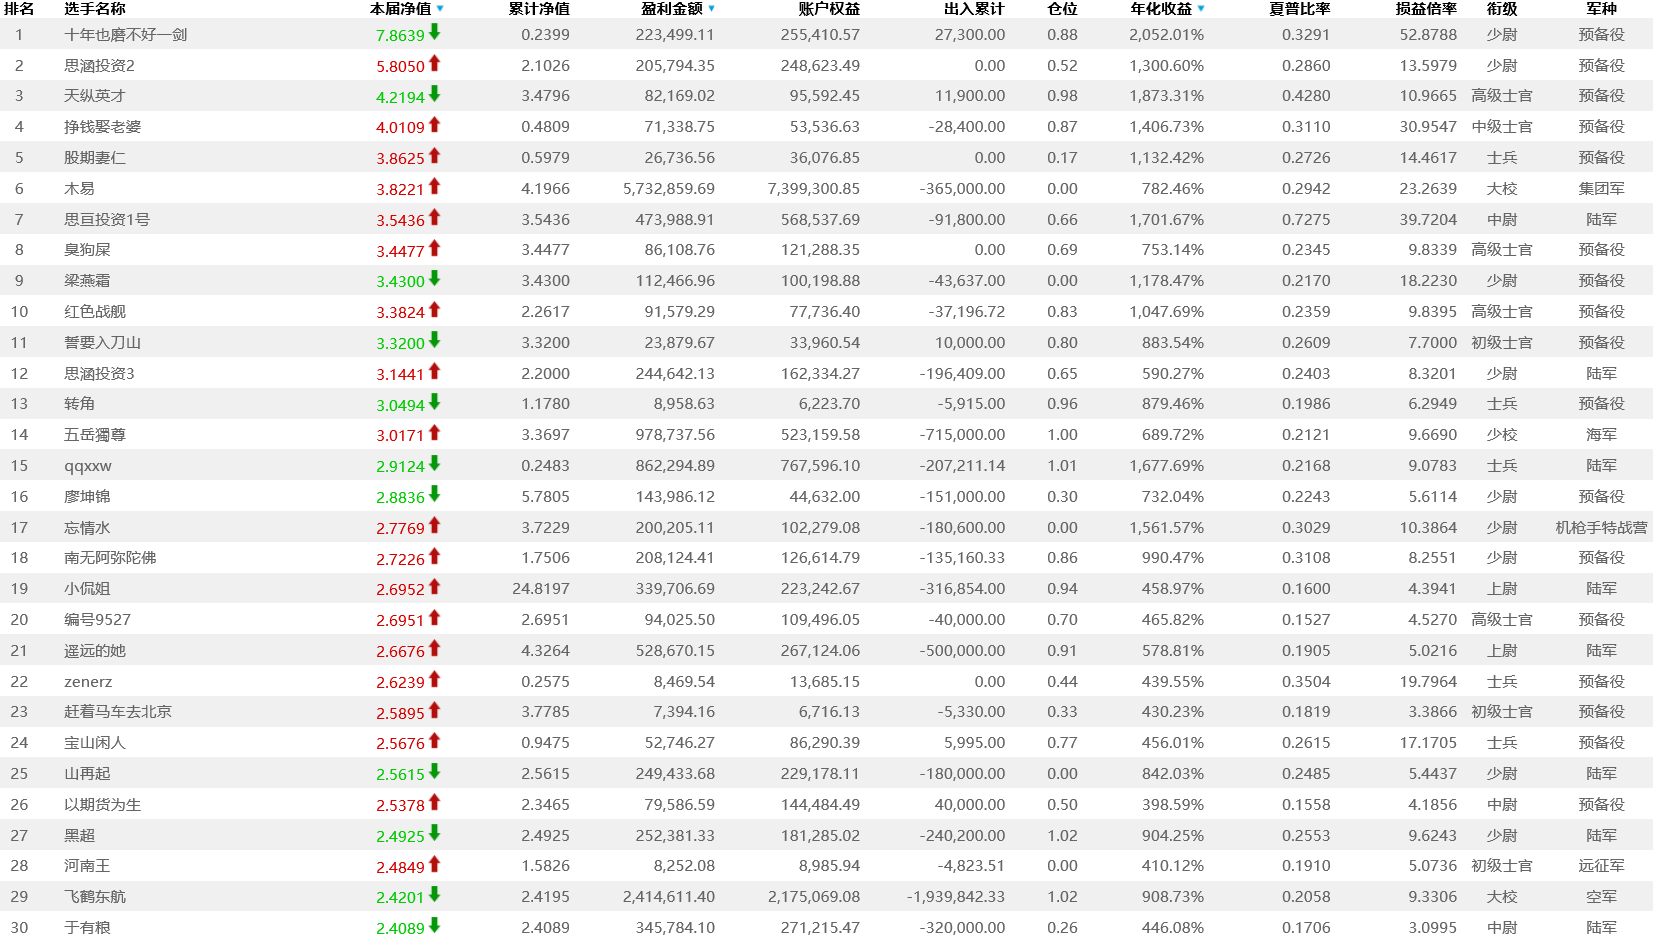Open contestant 十年也磨不好一剑
Screen dimensions: 1653x942
(x=126, y=35)
